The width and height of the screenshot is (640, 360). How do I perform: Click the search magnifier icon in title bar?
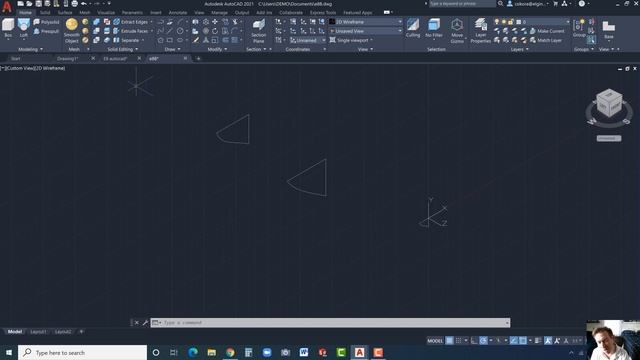pyautogui.click(x=500, y=4)
